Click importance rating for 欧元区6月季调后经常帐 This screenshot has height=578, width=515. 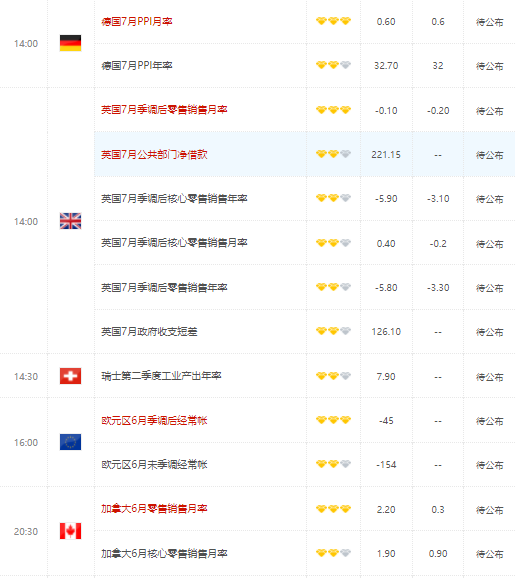[x=333, y=420]
